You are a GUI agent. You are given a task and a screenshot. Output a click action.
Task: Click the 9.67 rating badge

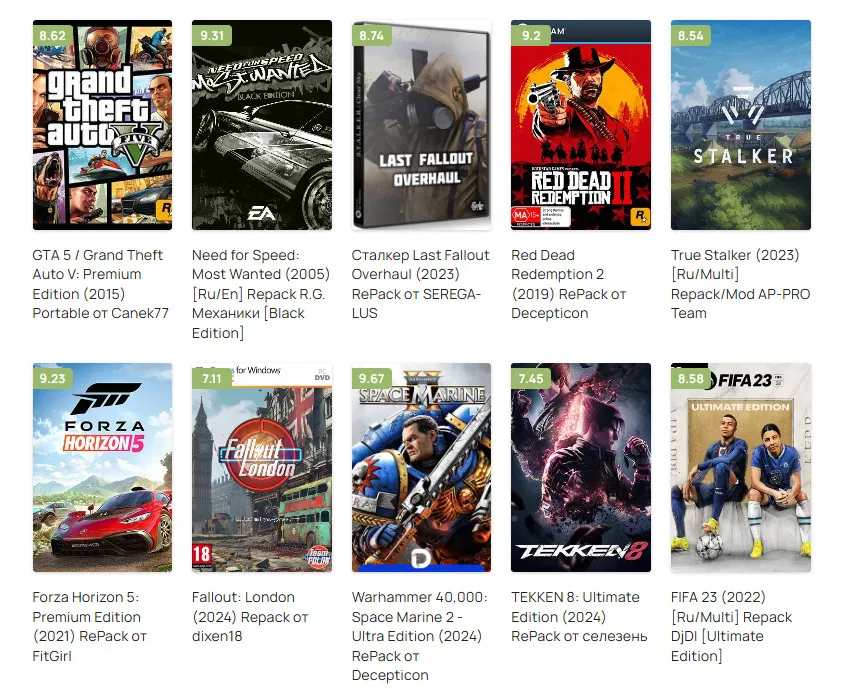coord(371,379)
